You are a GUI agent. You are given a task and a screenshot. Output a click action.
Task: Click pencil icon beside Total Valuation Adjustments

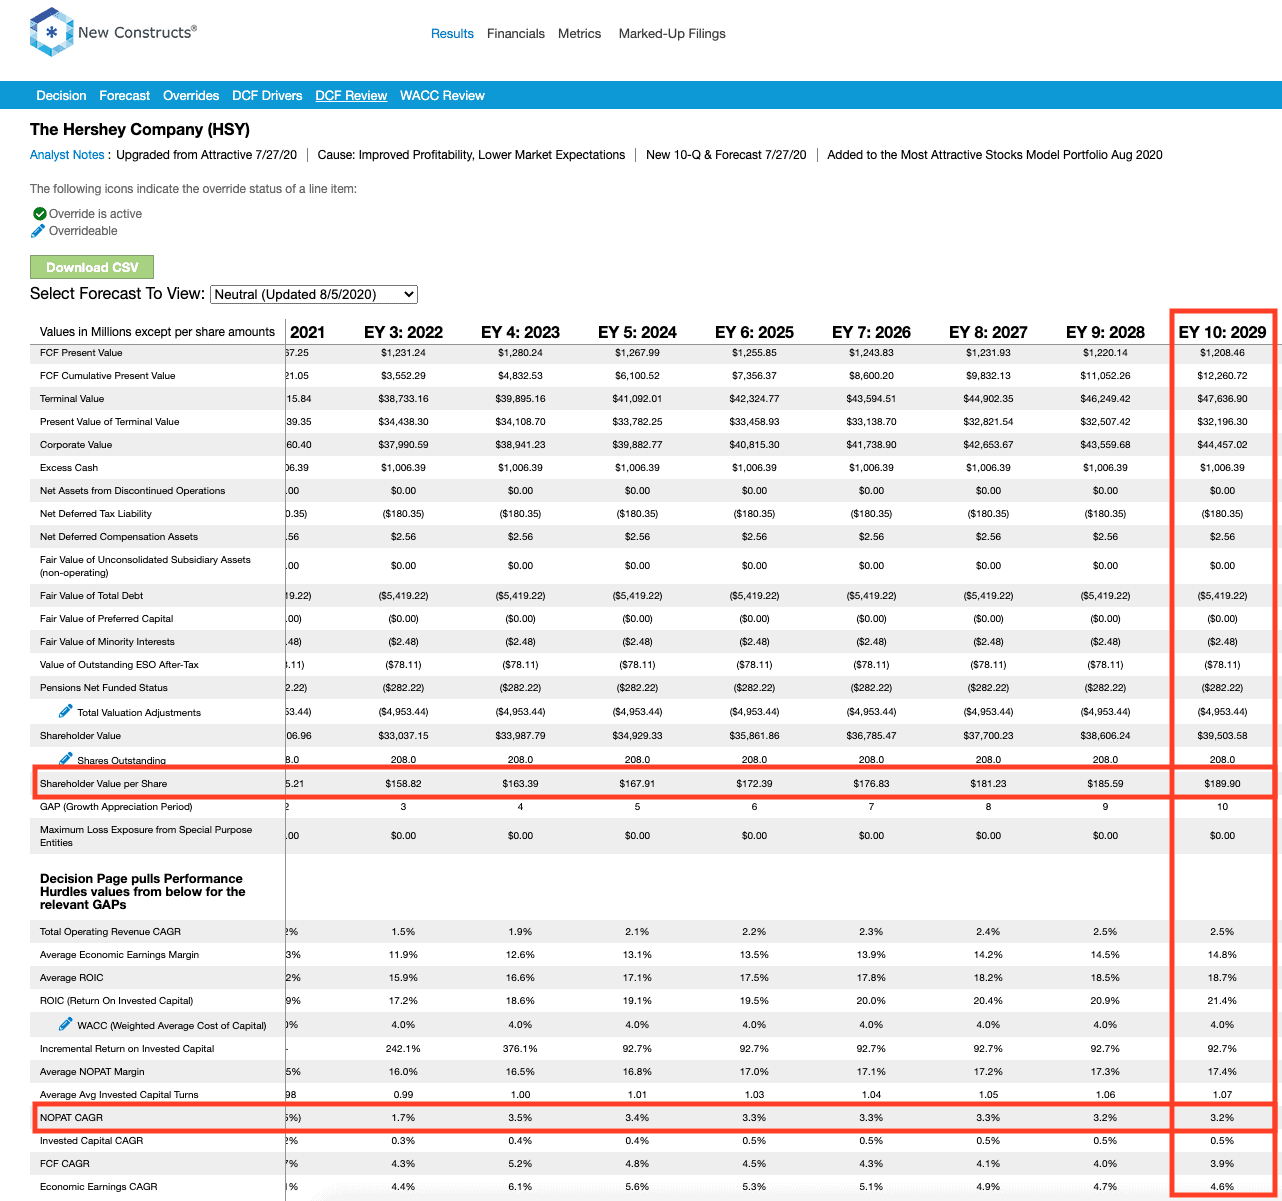[66, 711]
